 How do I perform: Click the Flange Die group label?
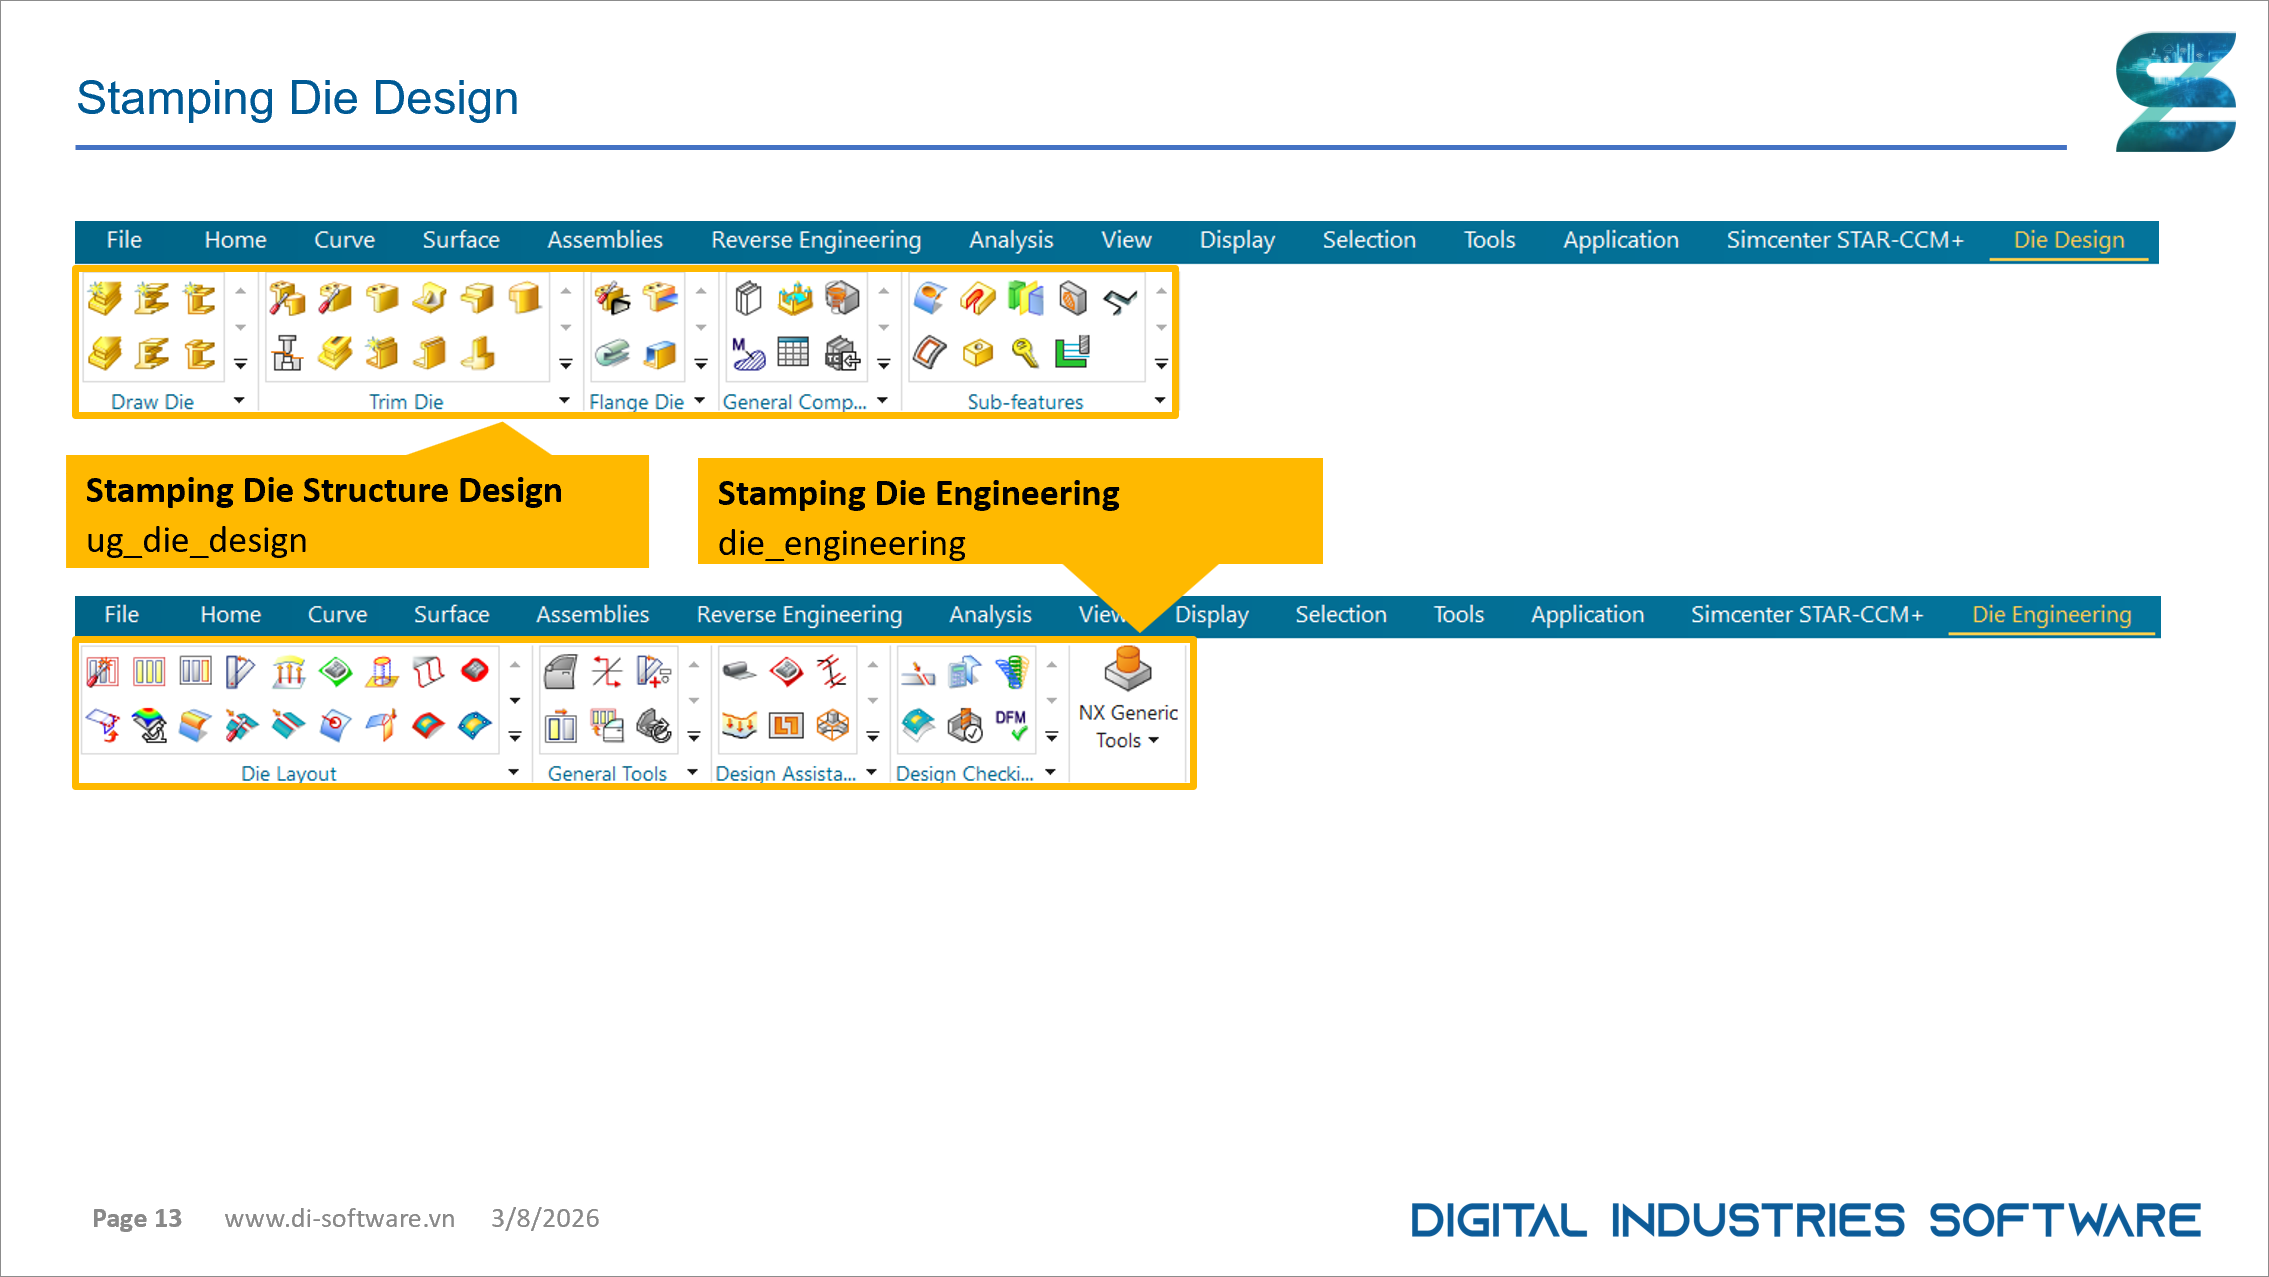[636, 401]
